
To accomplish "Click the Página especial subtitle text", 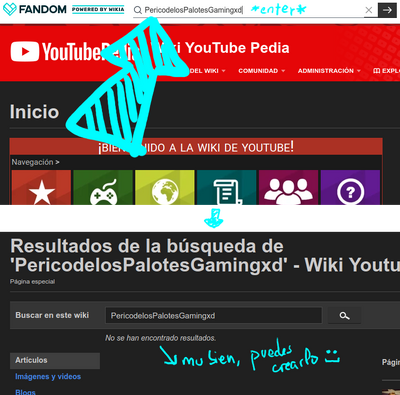I will tap(32, 282).
